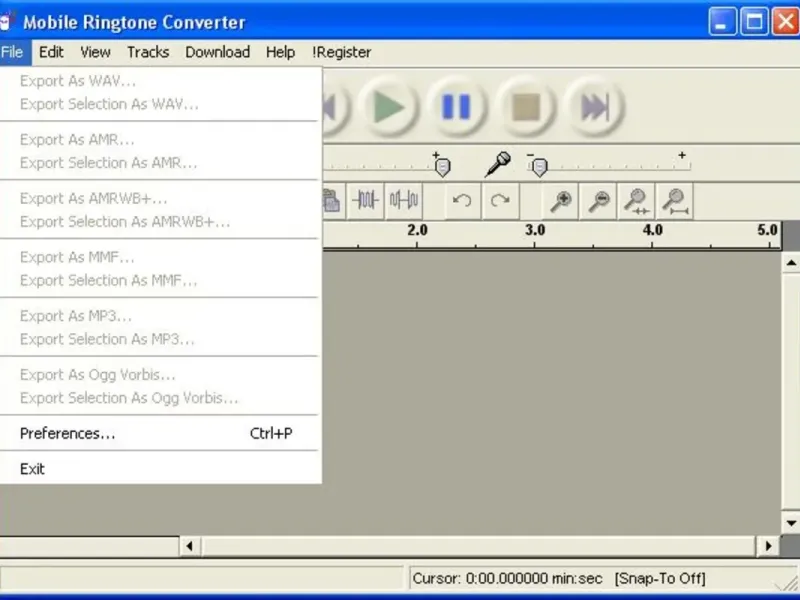Click Export Selection As AMR... entry

(160, 163)
